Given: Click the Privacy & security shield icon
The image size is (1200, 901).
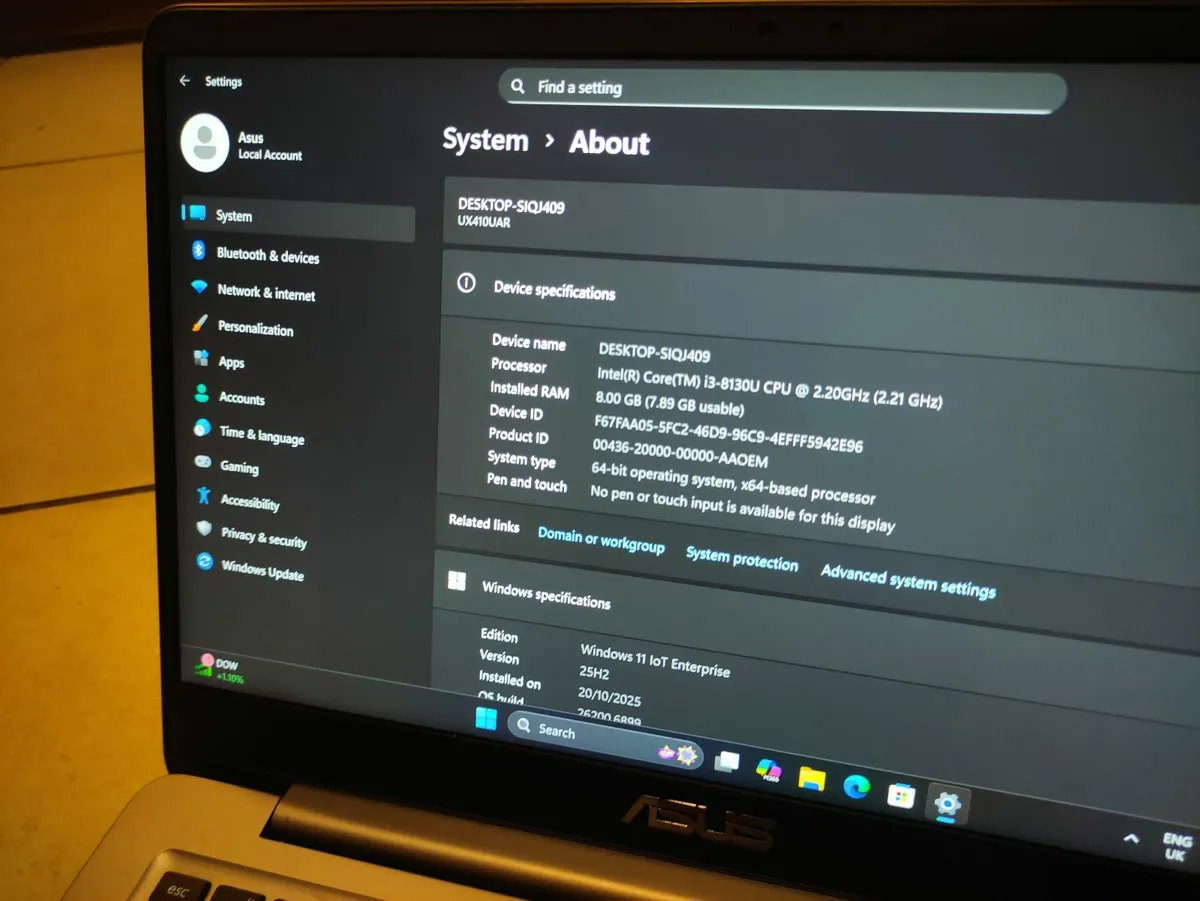Looking at the screenshot, I should (x=204, y=529).
